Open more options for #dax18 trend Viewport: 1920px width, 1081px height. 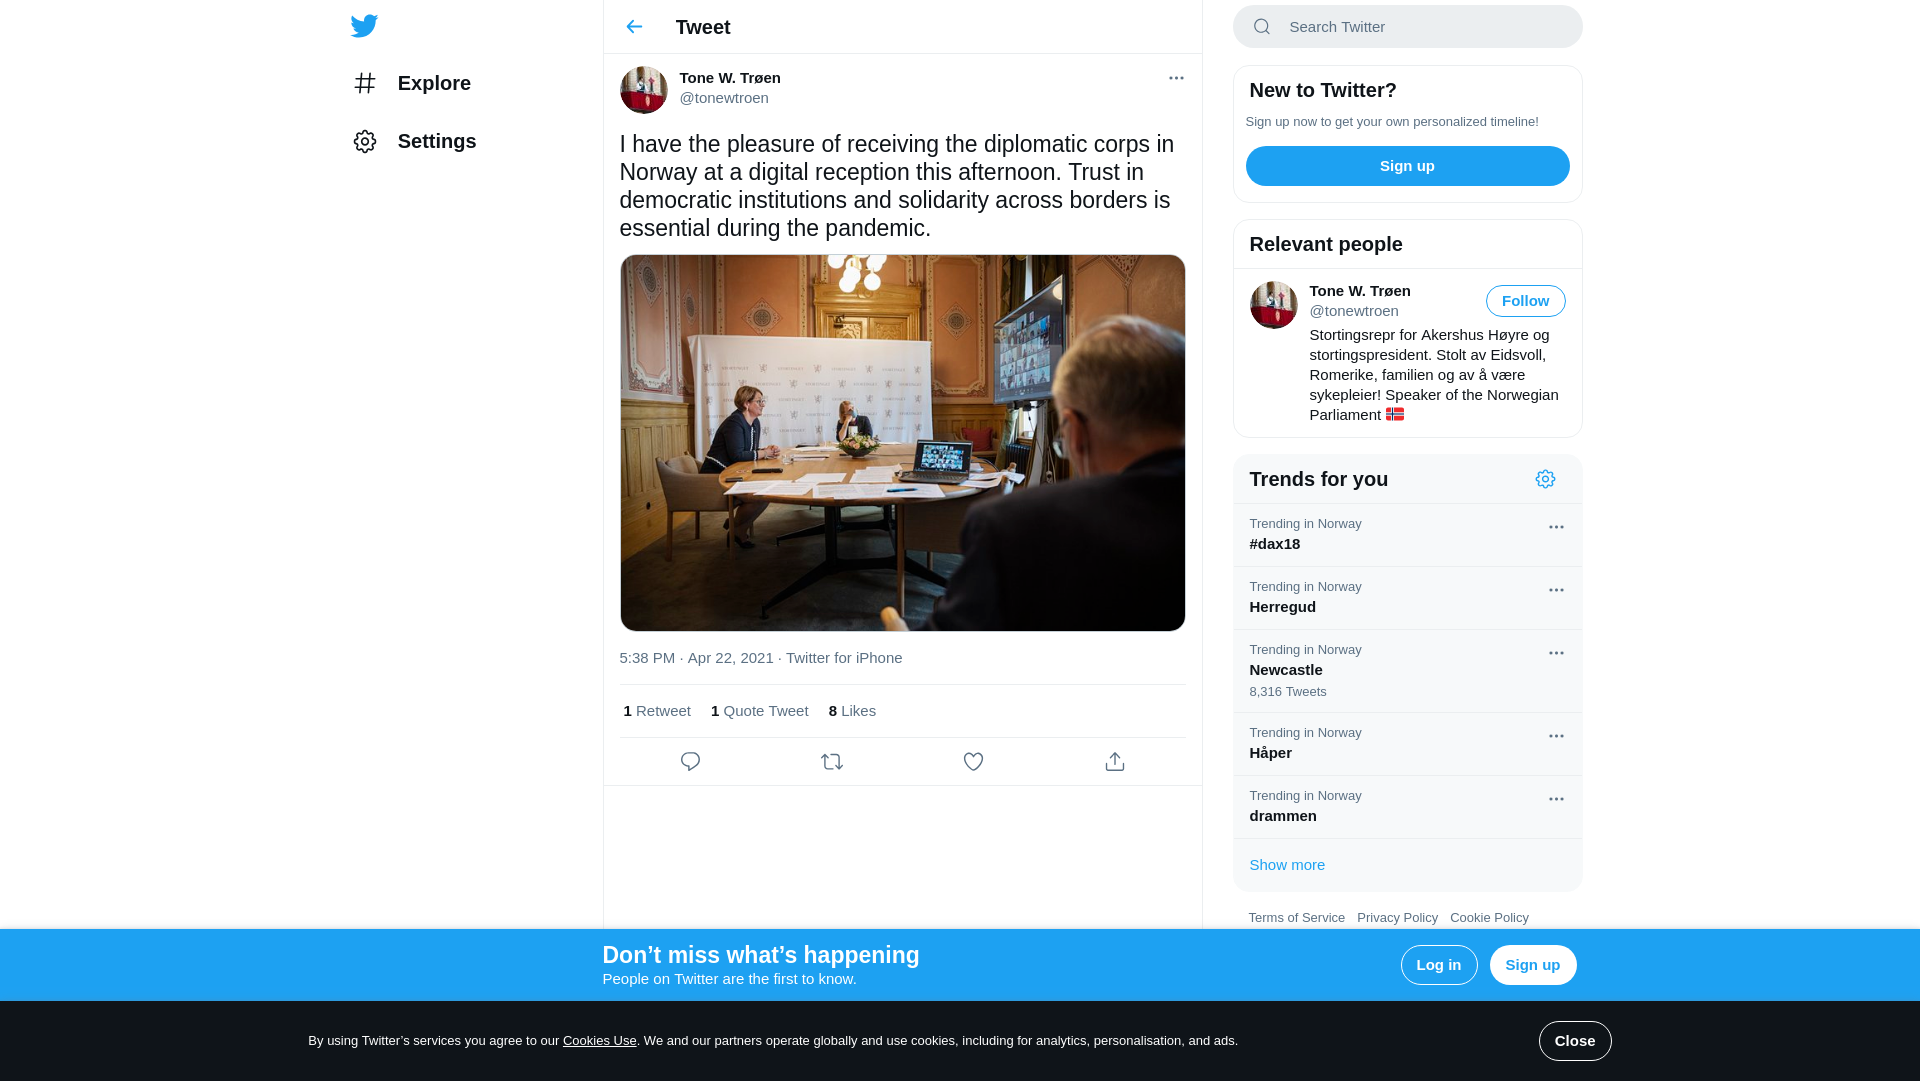pyautogui.click(x=1556, y=527)
